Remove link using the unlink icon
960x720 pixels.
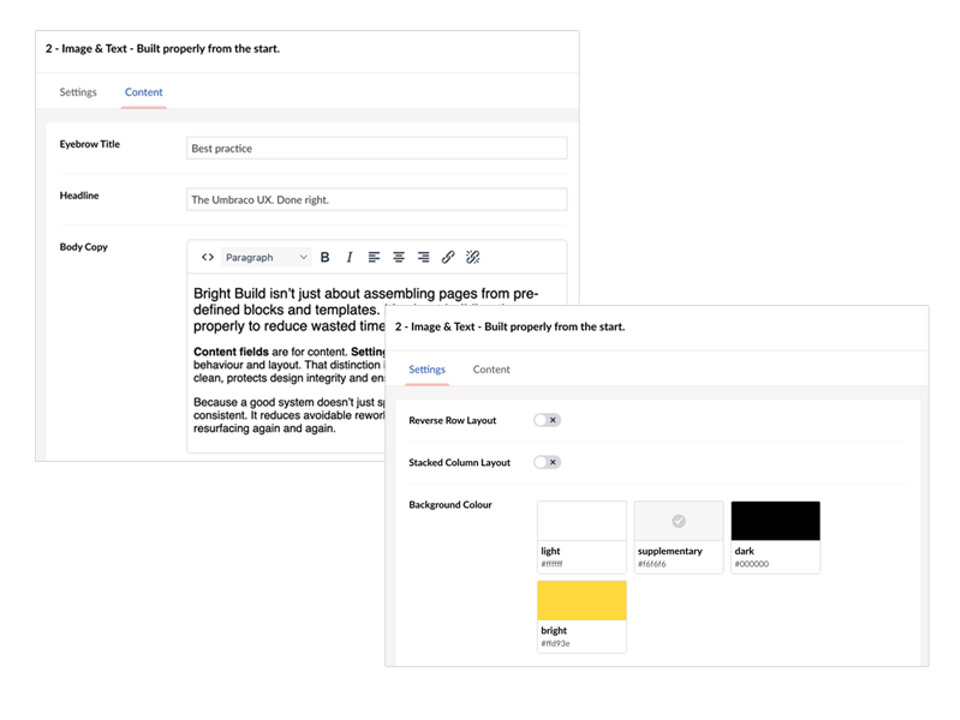473,257
